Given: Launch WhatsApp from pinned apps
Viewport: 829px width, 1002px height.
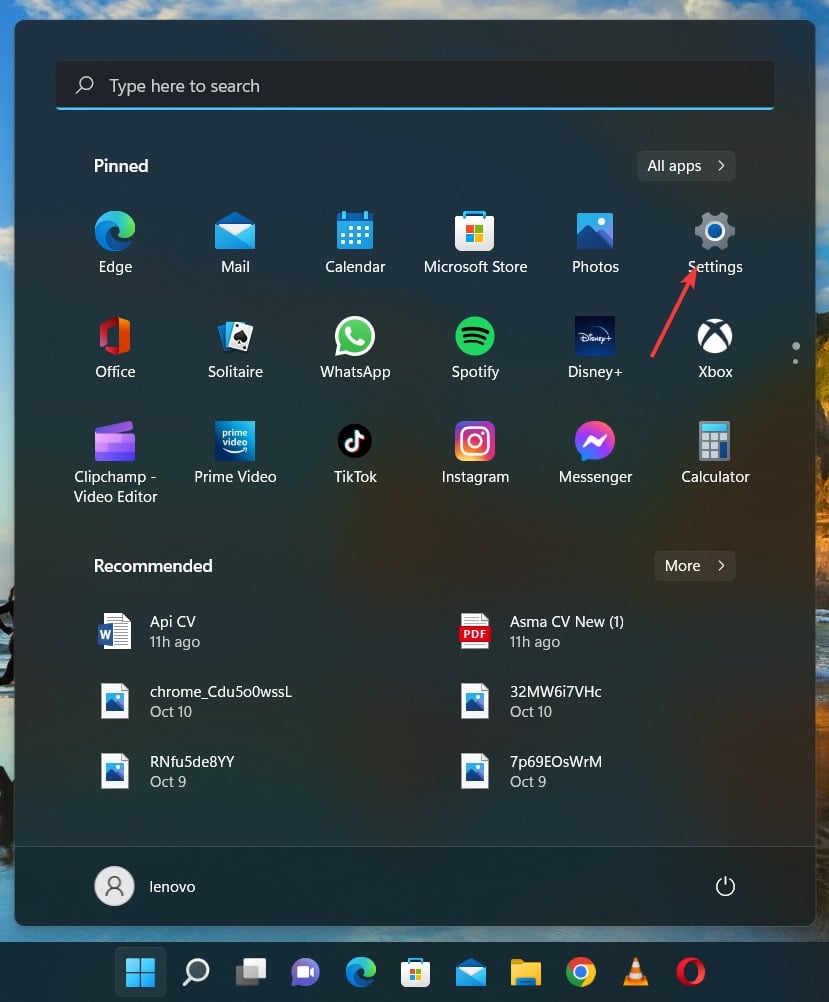Looking at the screenshot, I should tap(355, 348).
